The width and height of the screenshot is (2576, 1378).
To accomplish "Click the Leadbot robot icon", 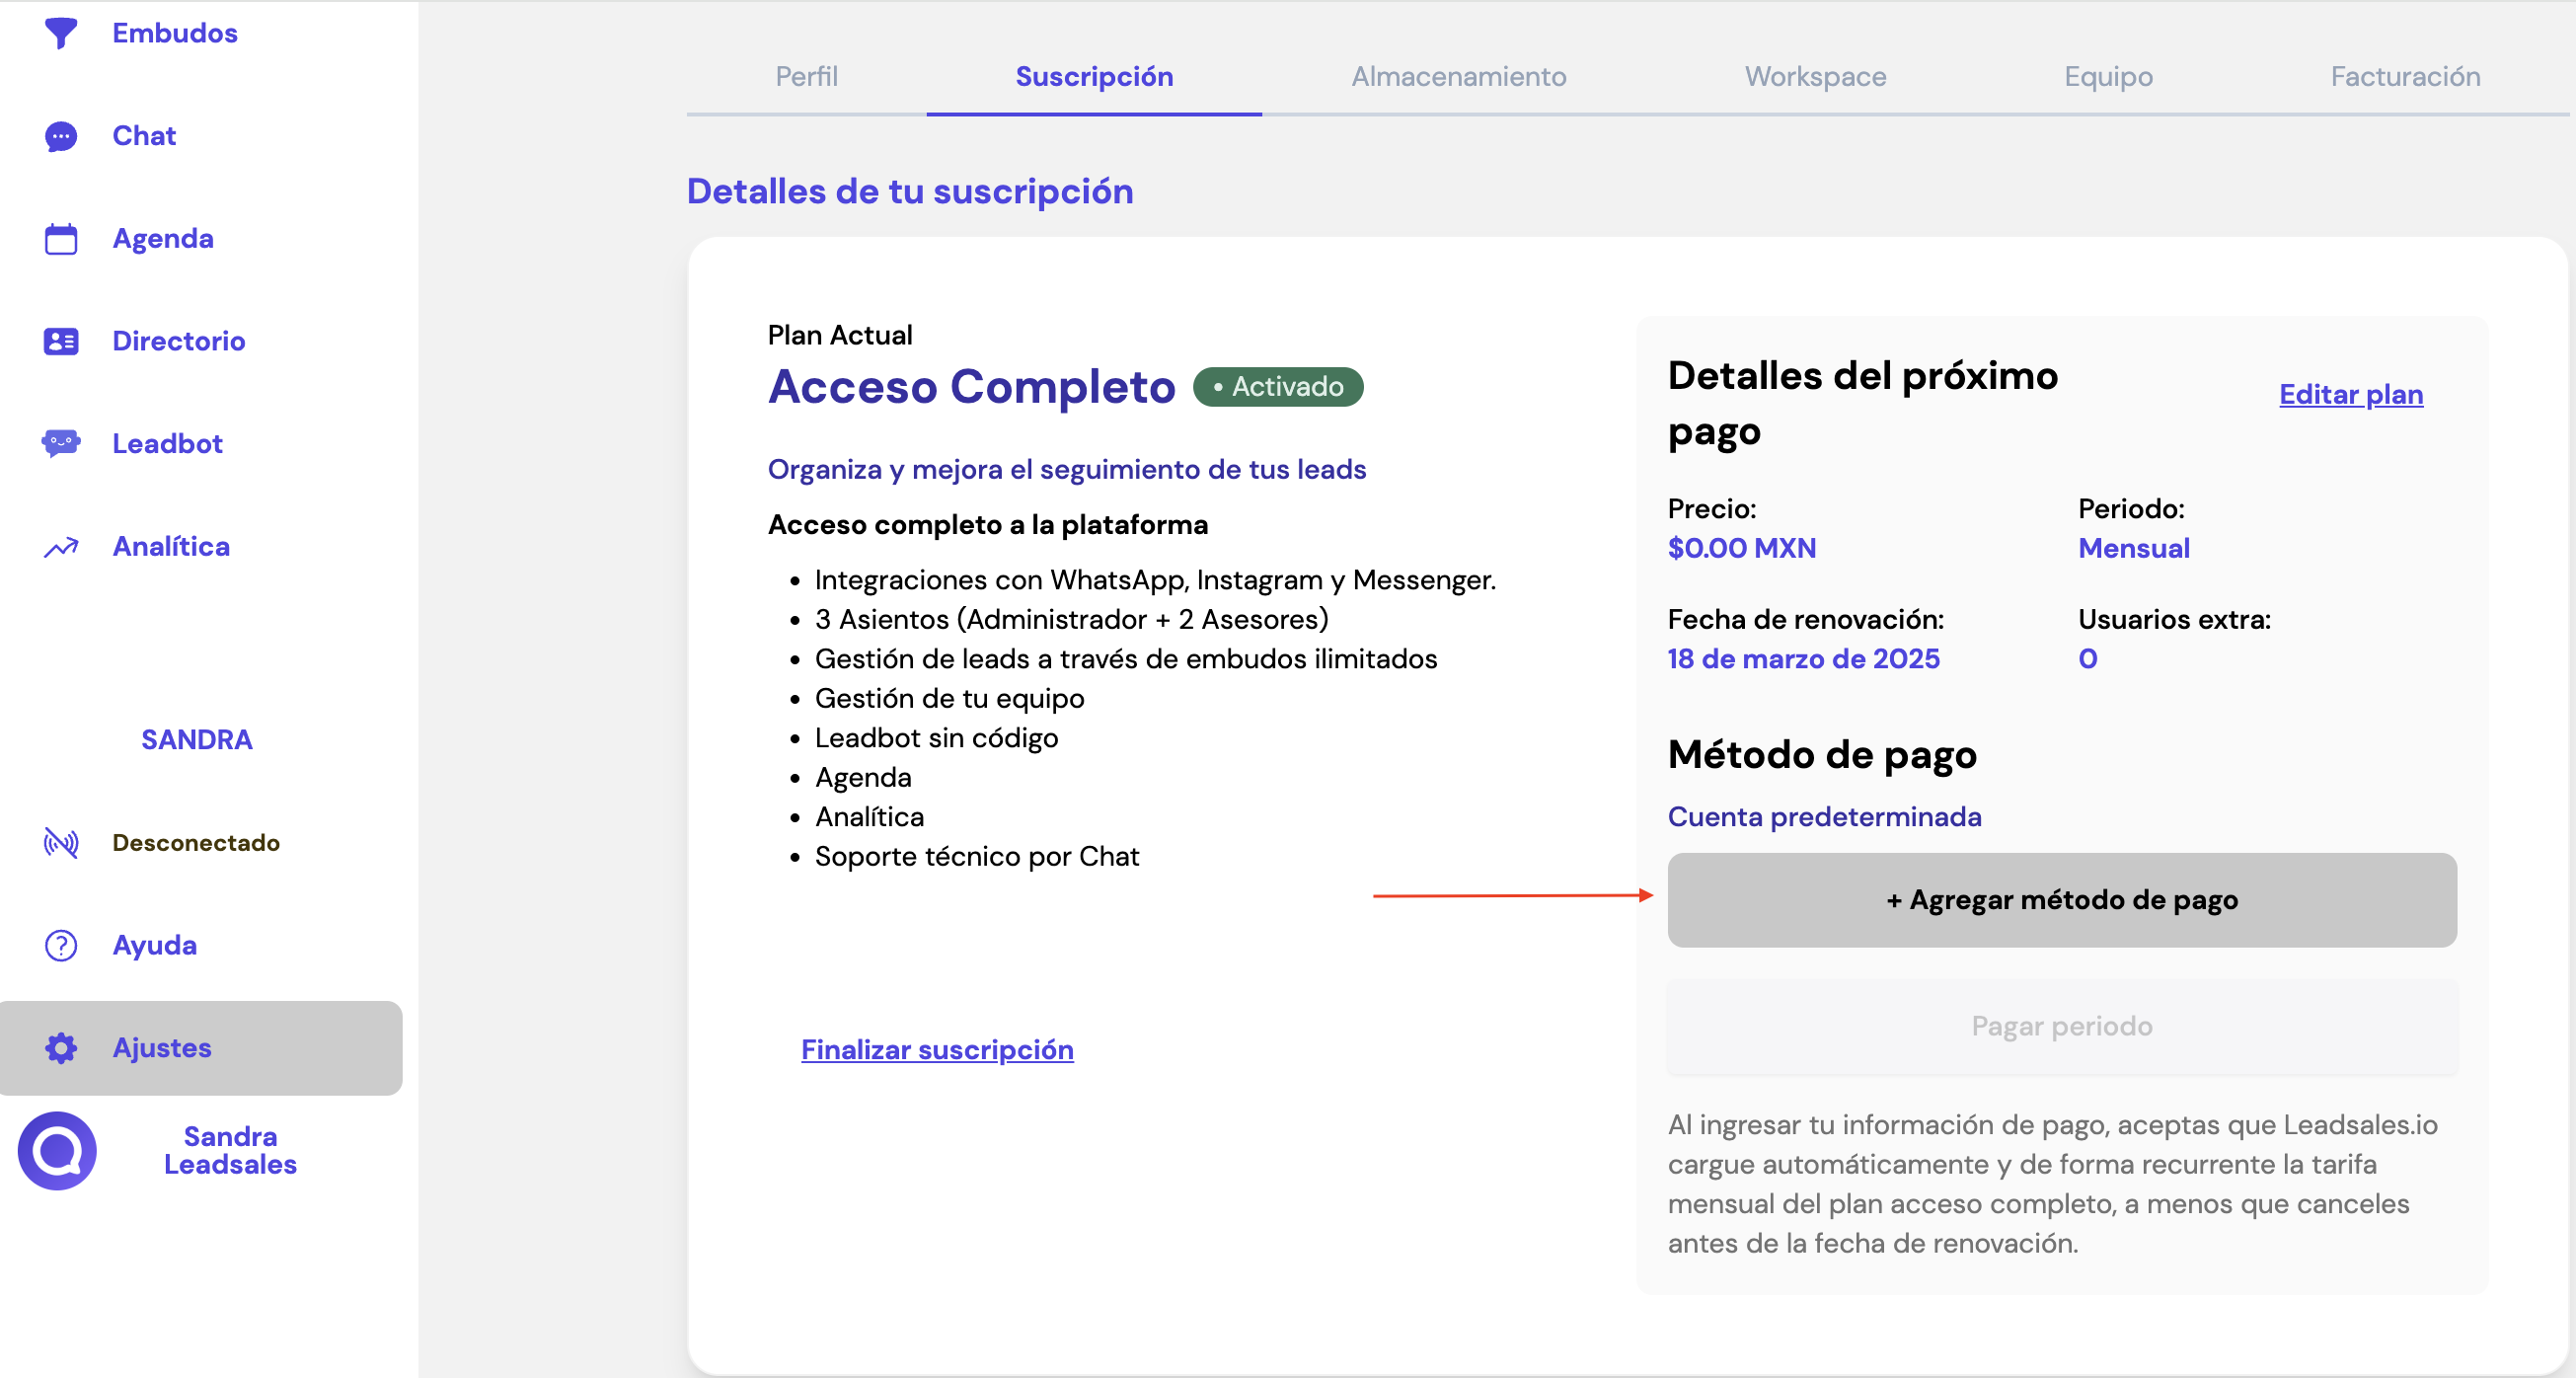I will pyautogui.click(x=61, y=443).
